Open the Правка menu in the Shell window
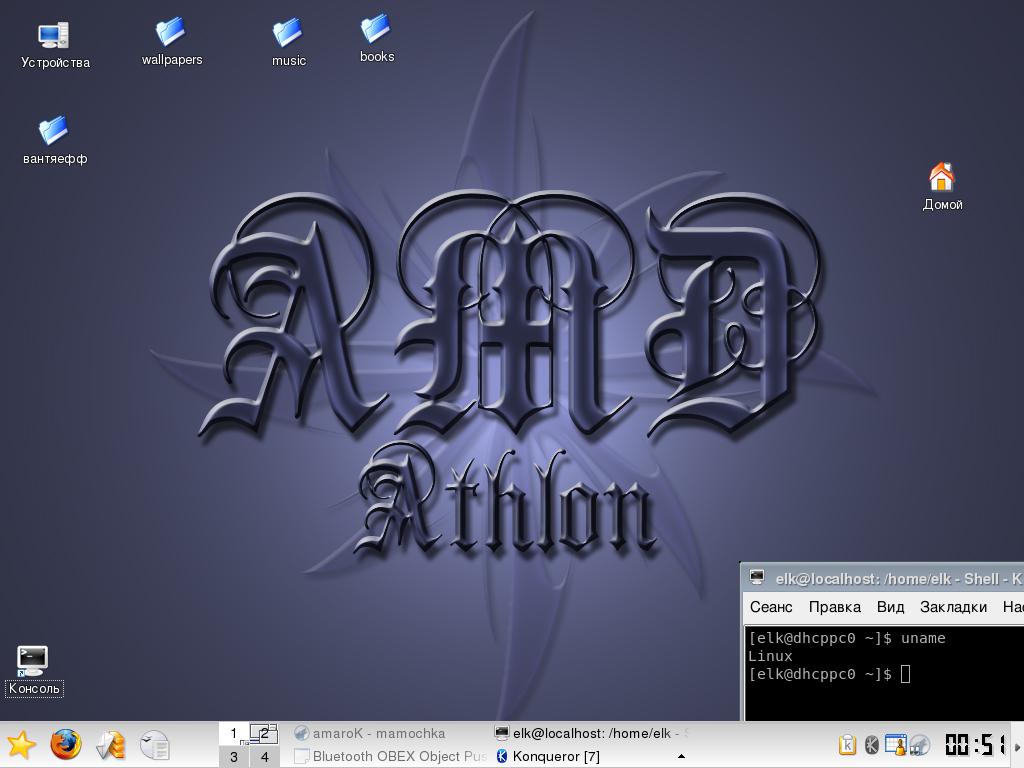1024x768 pixels. pyautogui.click(x=834, y=607)
